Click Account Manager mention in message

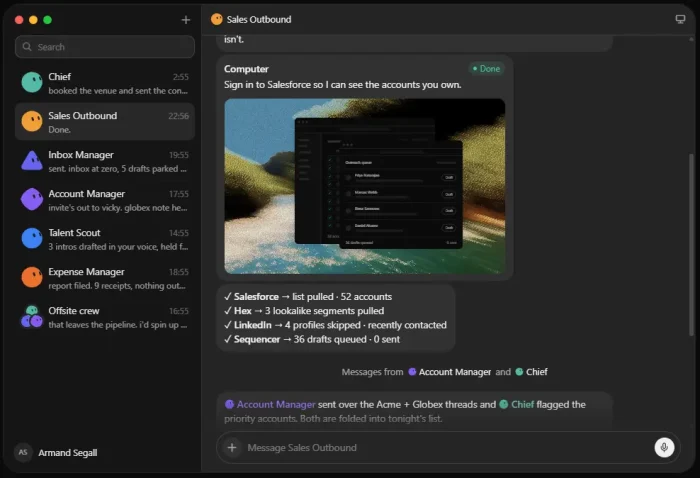click(271, 404)
